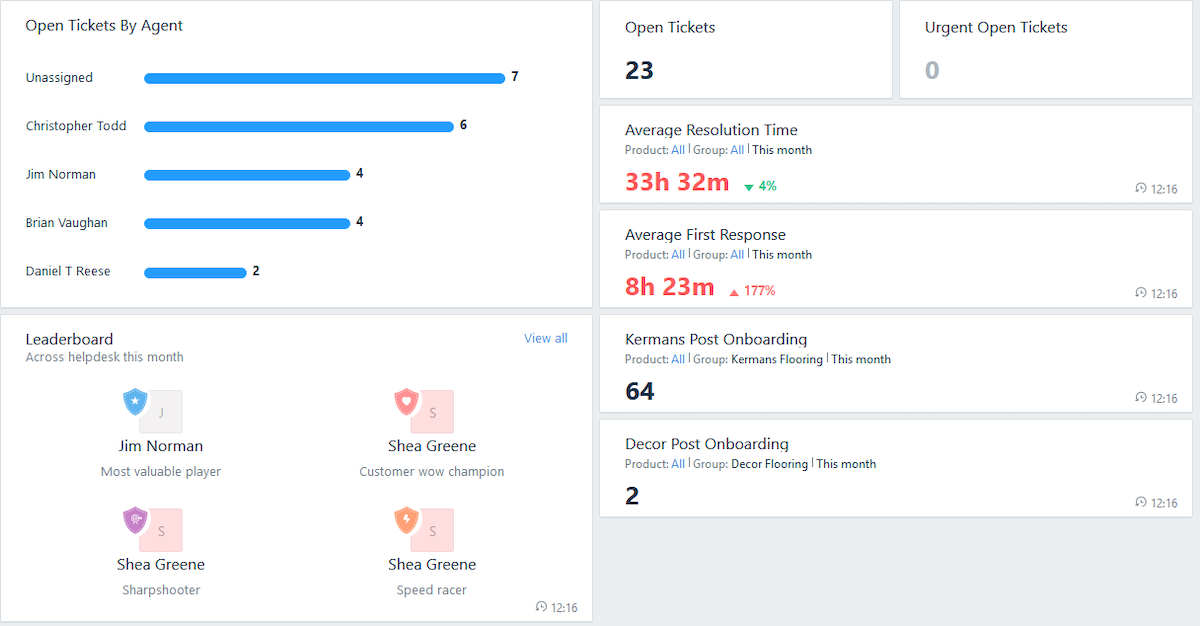The height and width of the screenshot is (626, 1200).
Task: Click the Customer wow champion heart badge
Action: 406,402
